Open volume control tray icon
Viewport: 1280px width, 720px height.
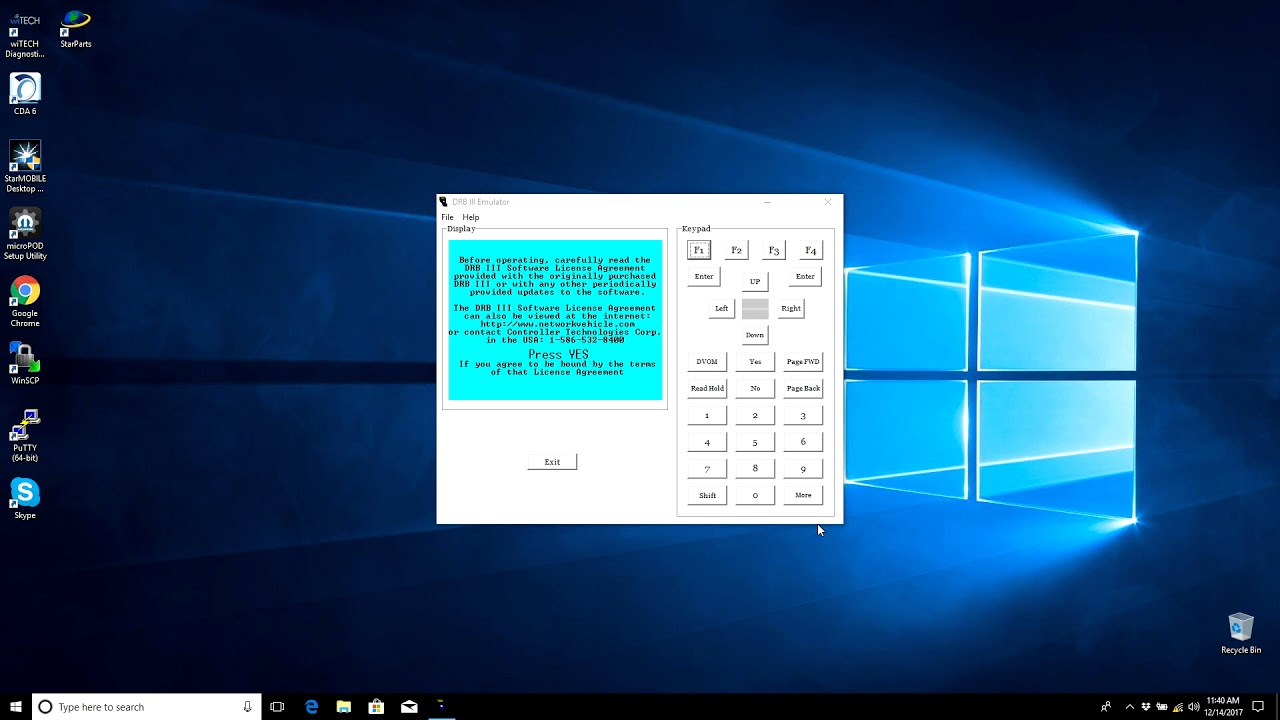click(x=1193, y=707)
